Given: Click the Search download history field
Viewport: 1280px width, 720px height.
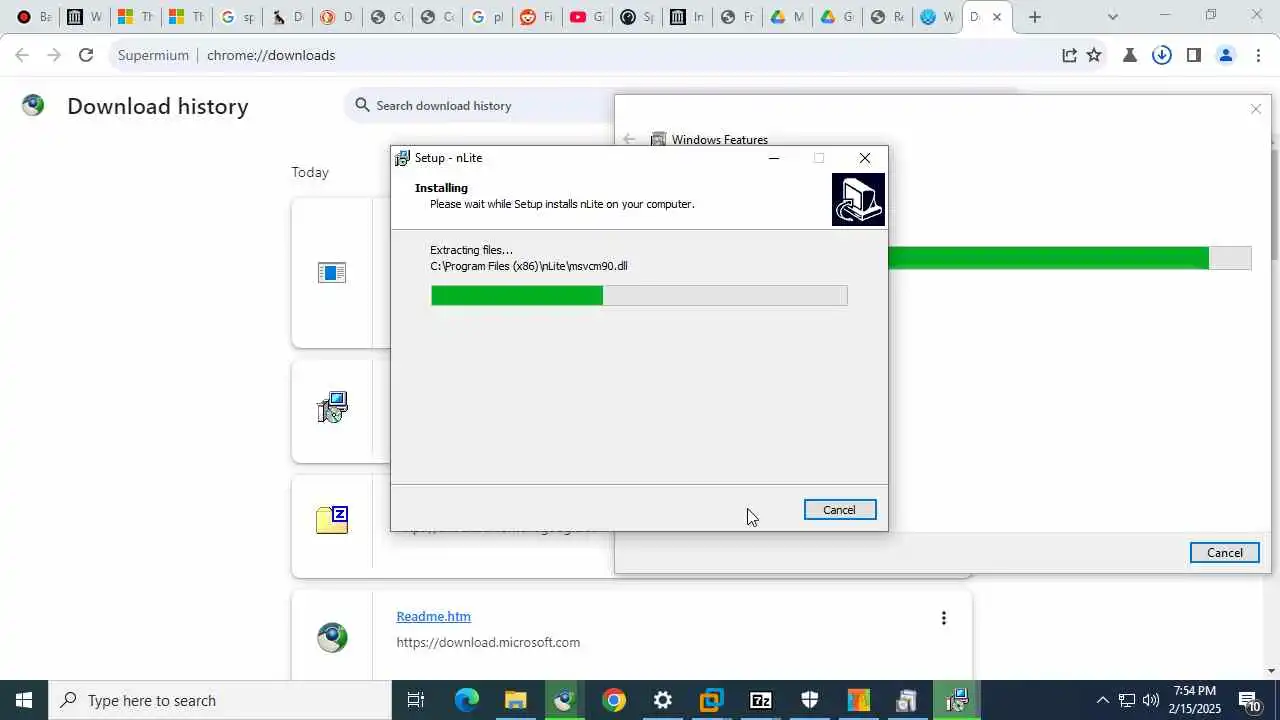Looking at the screenshot, I should coord(480,105).
